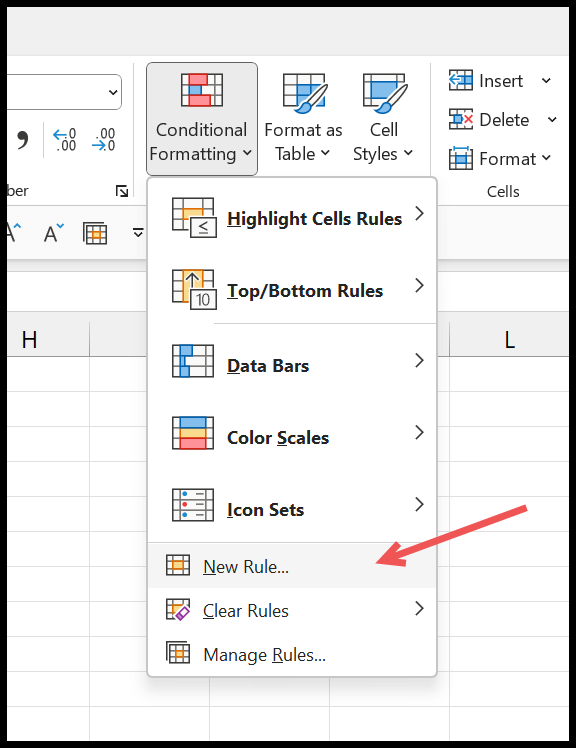Image resolution: width=576 pixels, height=748 pixels.
Task: Expand arrow beside Clear Rules
Action: click(419, 608)
